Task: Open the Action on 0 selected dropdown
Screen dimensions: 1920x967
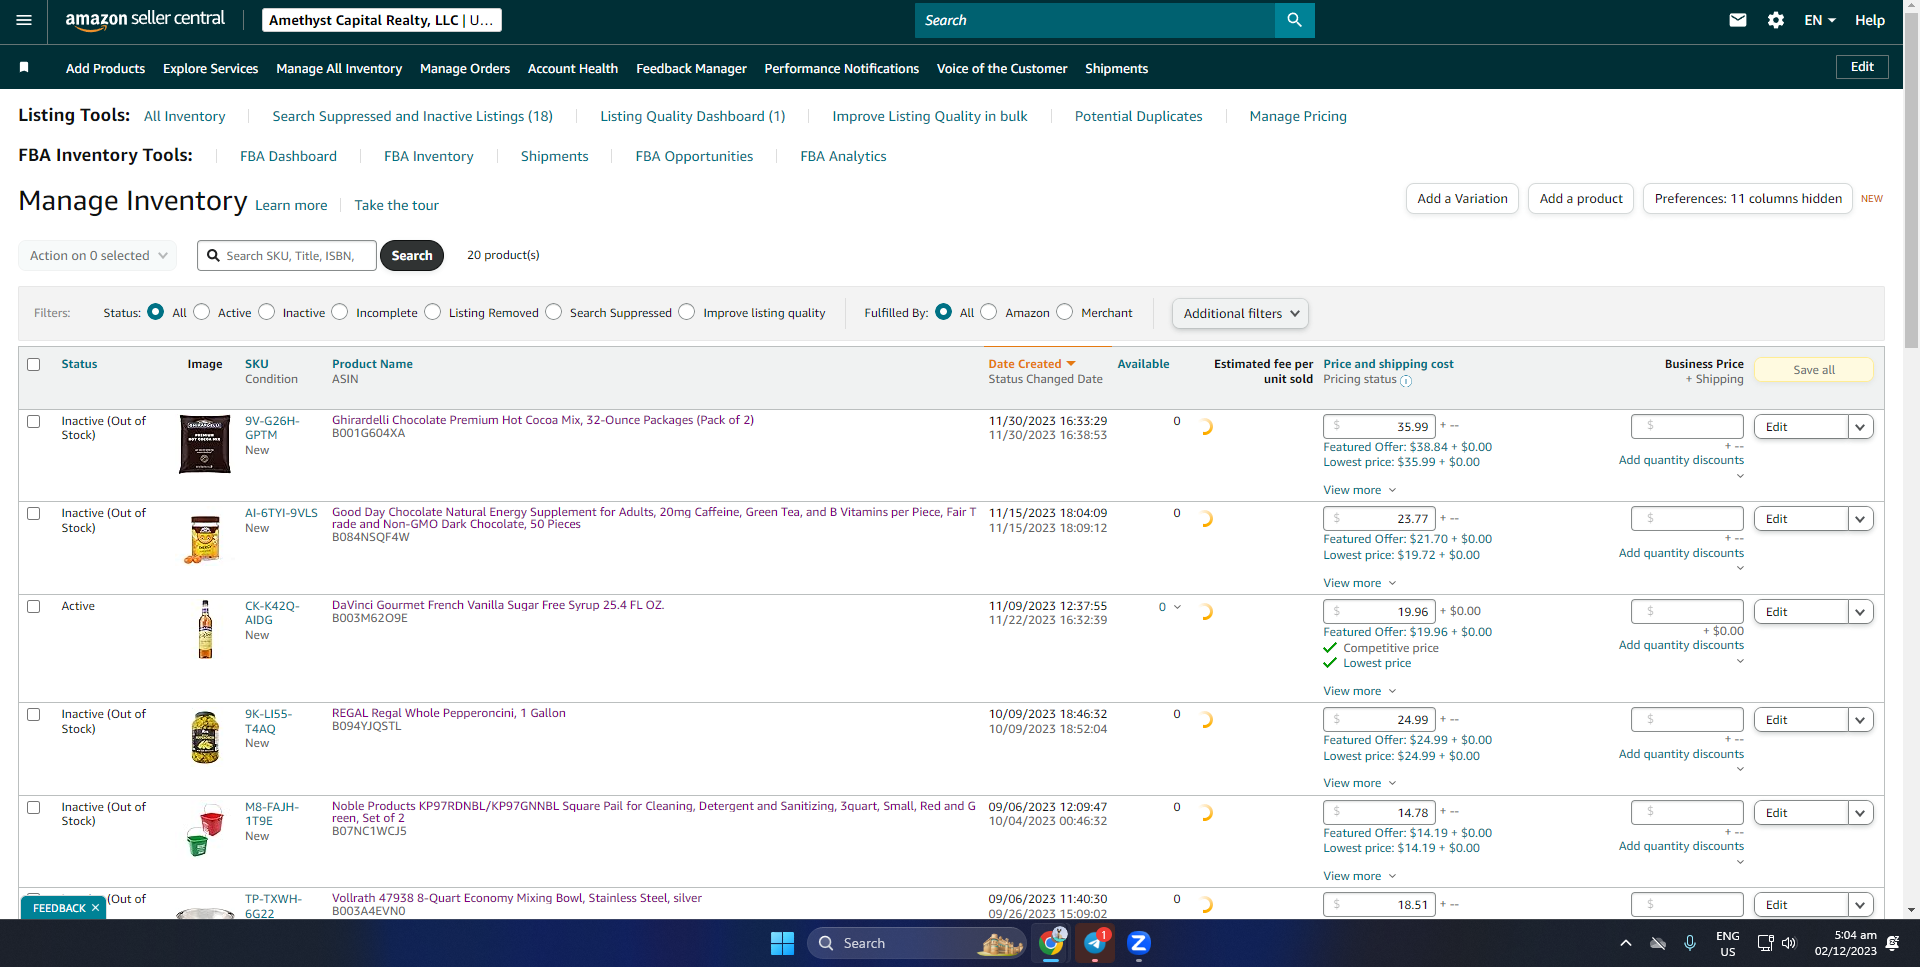Action: pyautogui.click(x=98, y=255)
